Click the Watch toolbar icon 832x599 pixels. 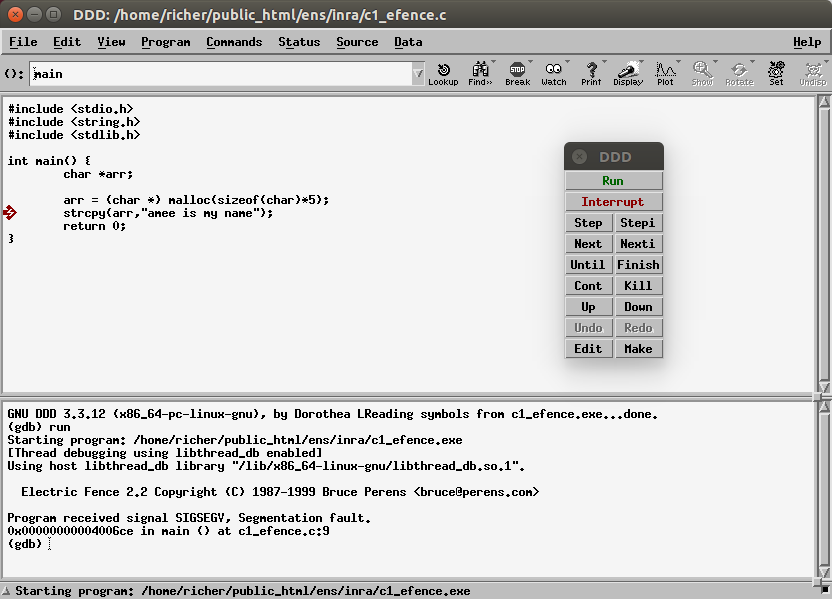[x=554, y=73]
